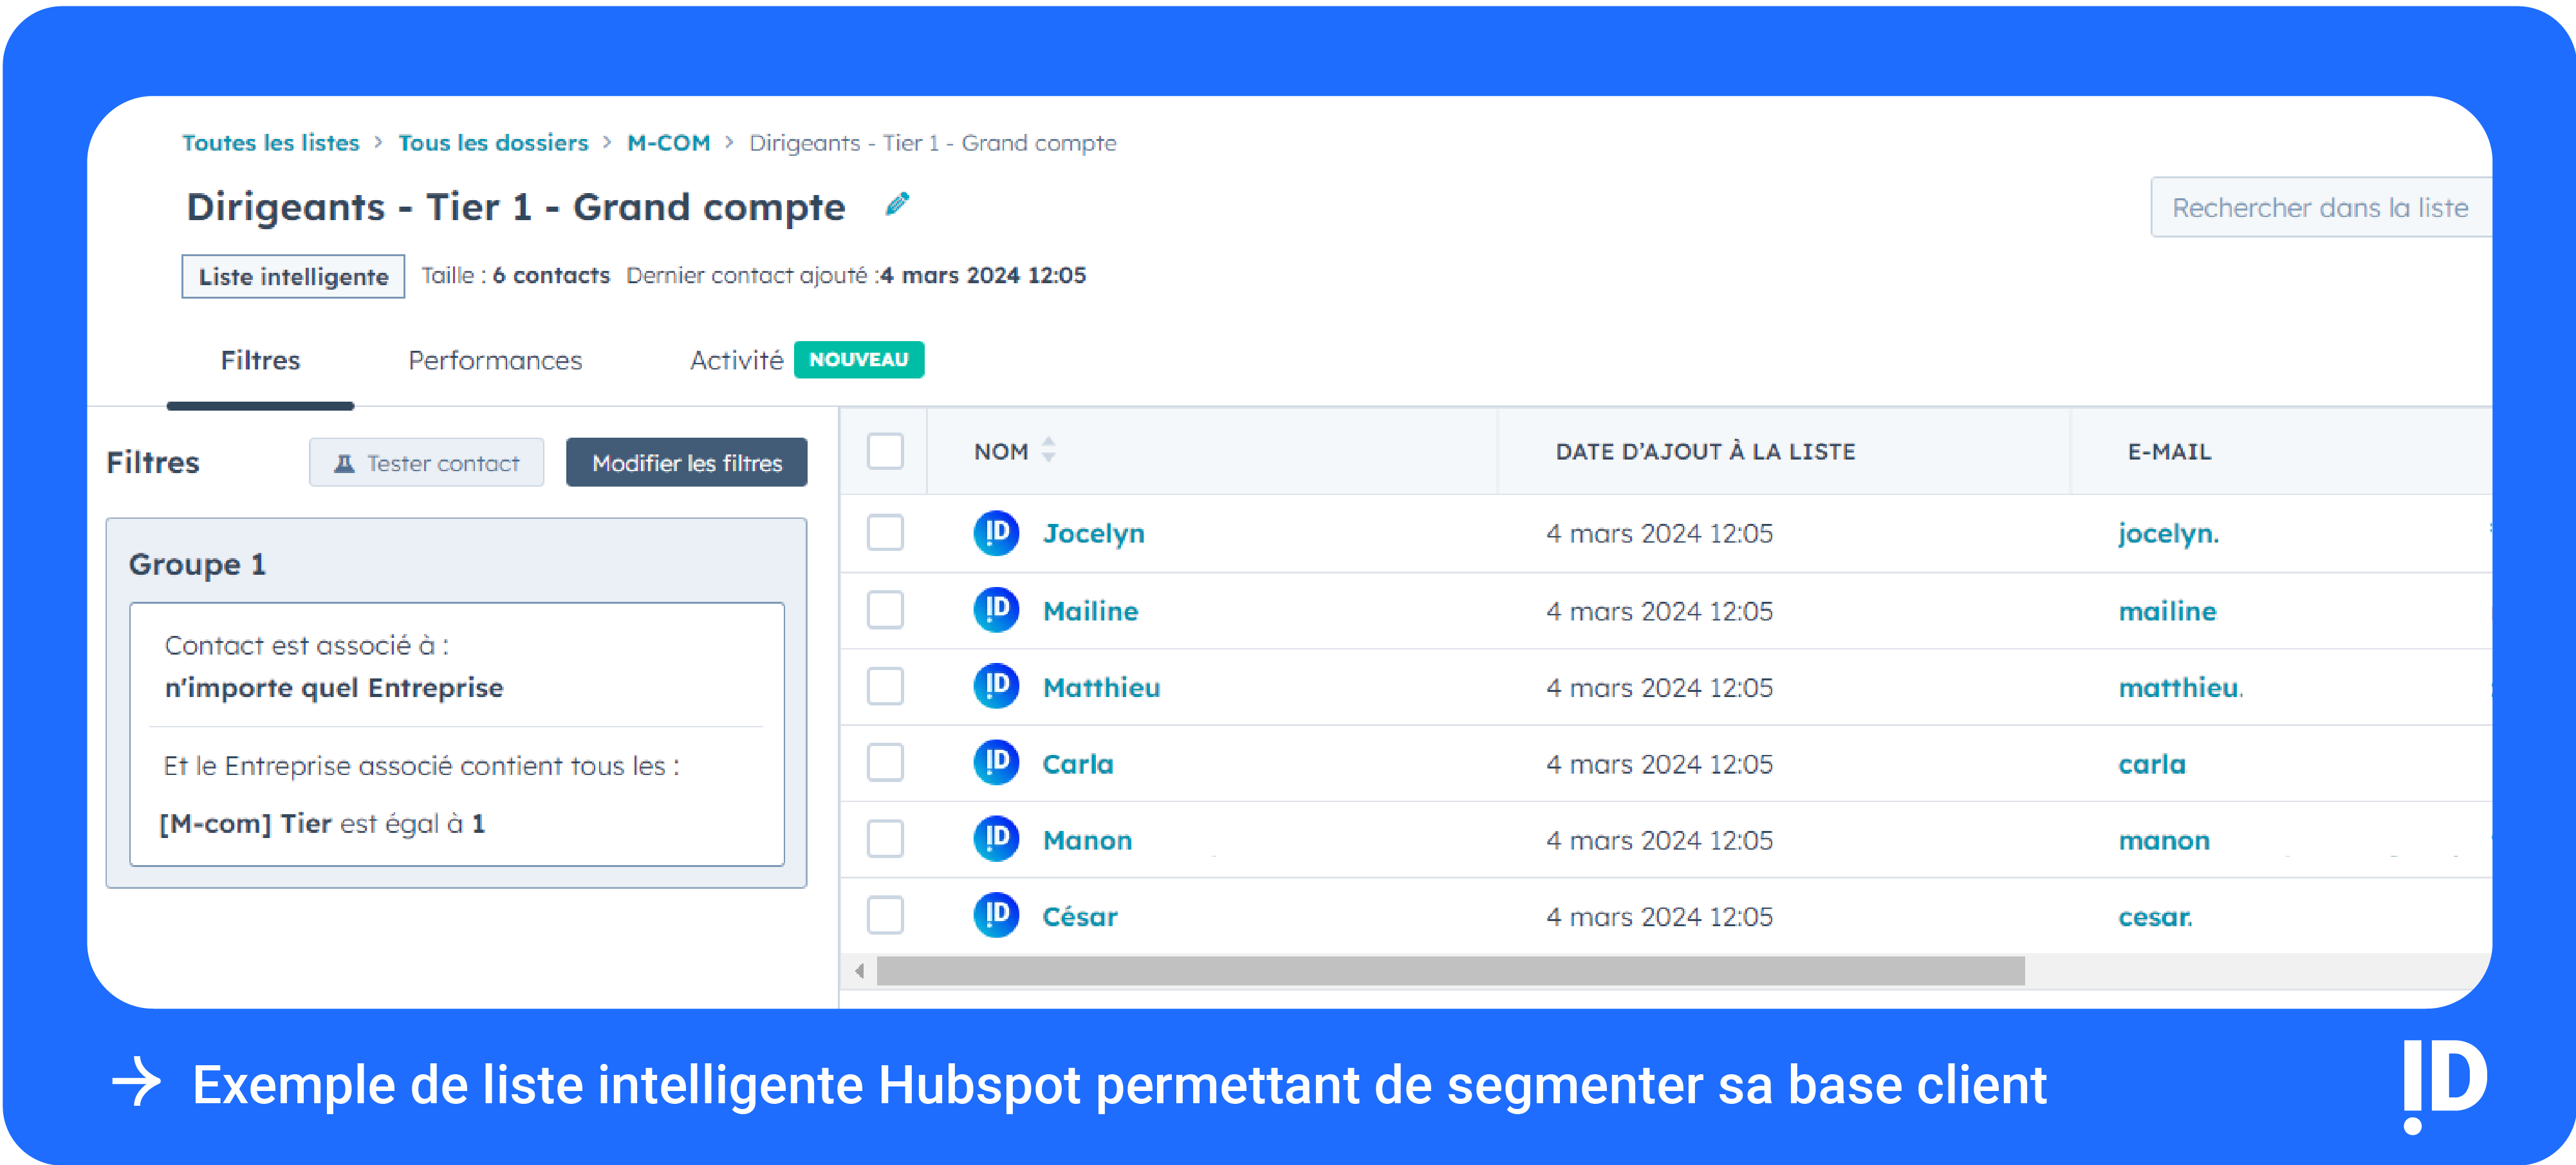Open Mailine contact record
The width and height of the screenshot is (2576, 1165).
coord(1090,611)
